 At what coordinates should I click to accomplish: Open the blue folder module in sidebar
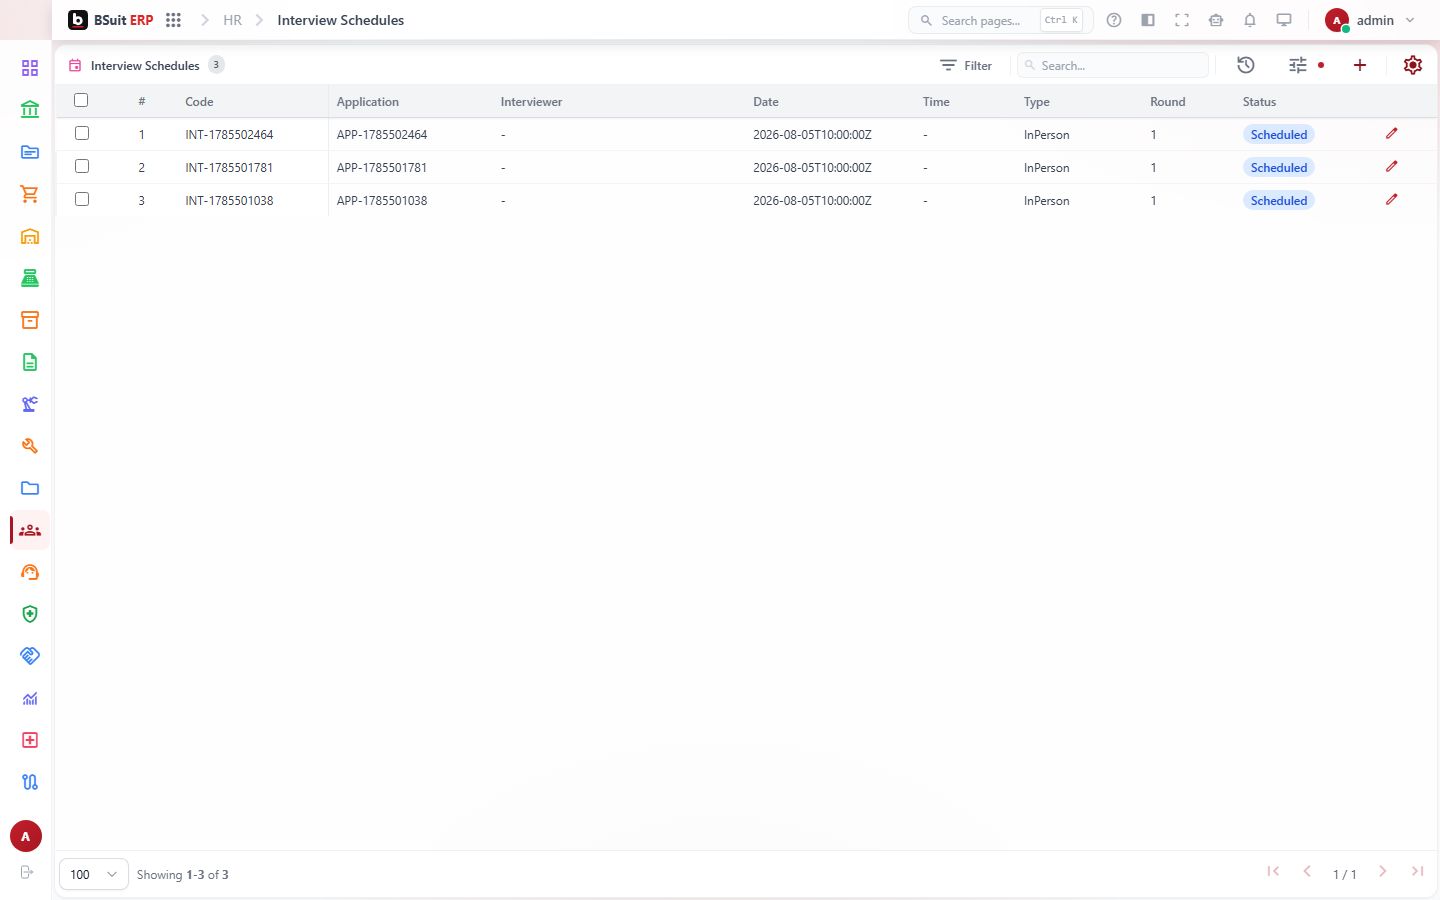tap(30, 488)
